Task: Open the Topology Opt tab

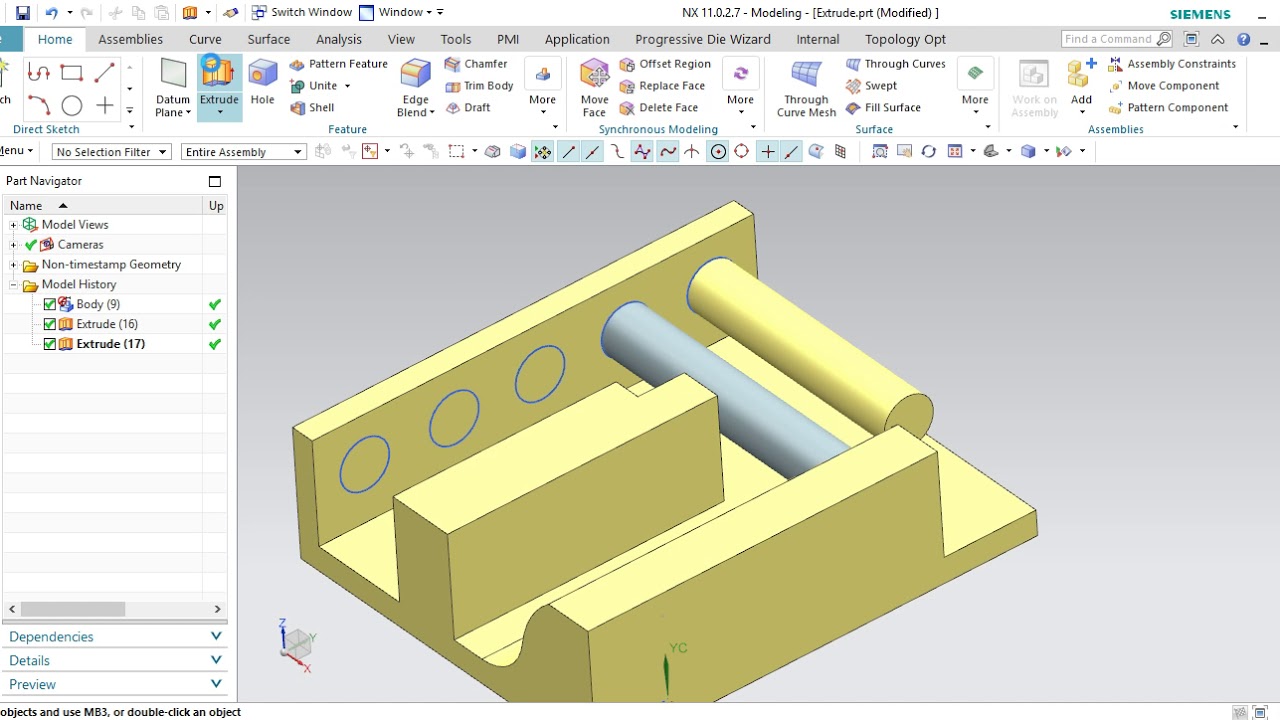Action: coord(905,39)
